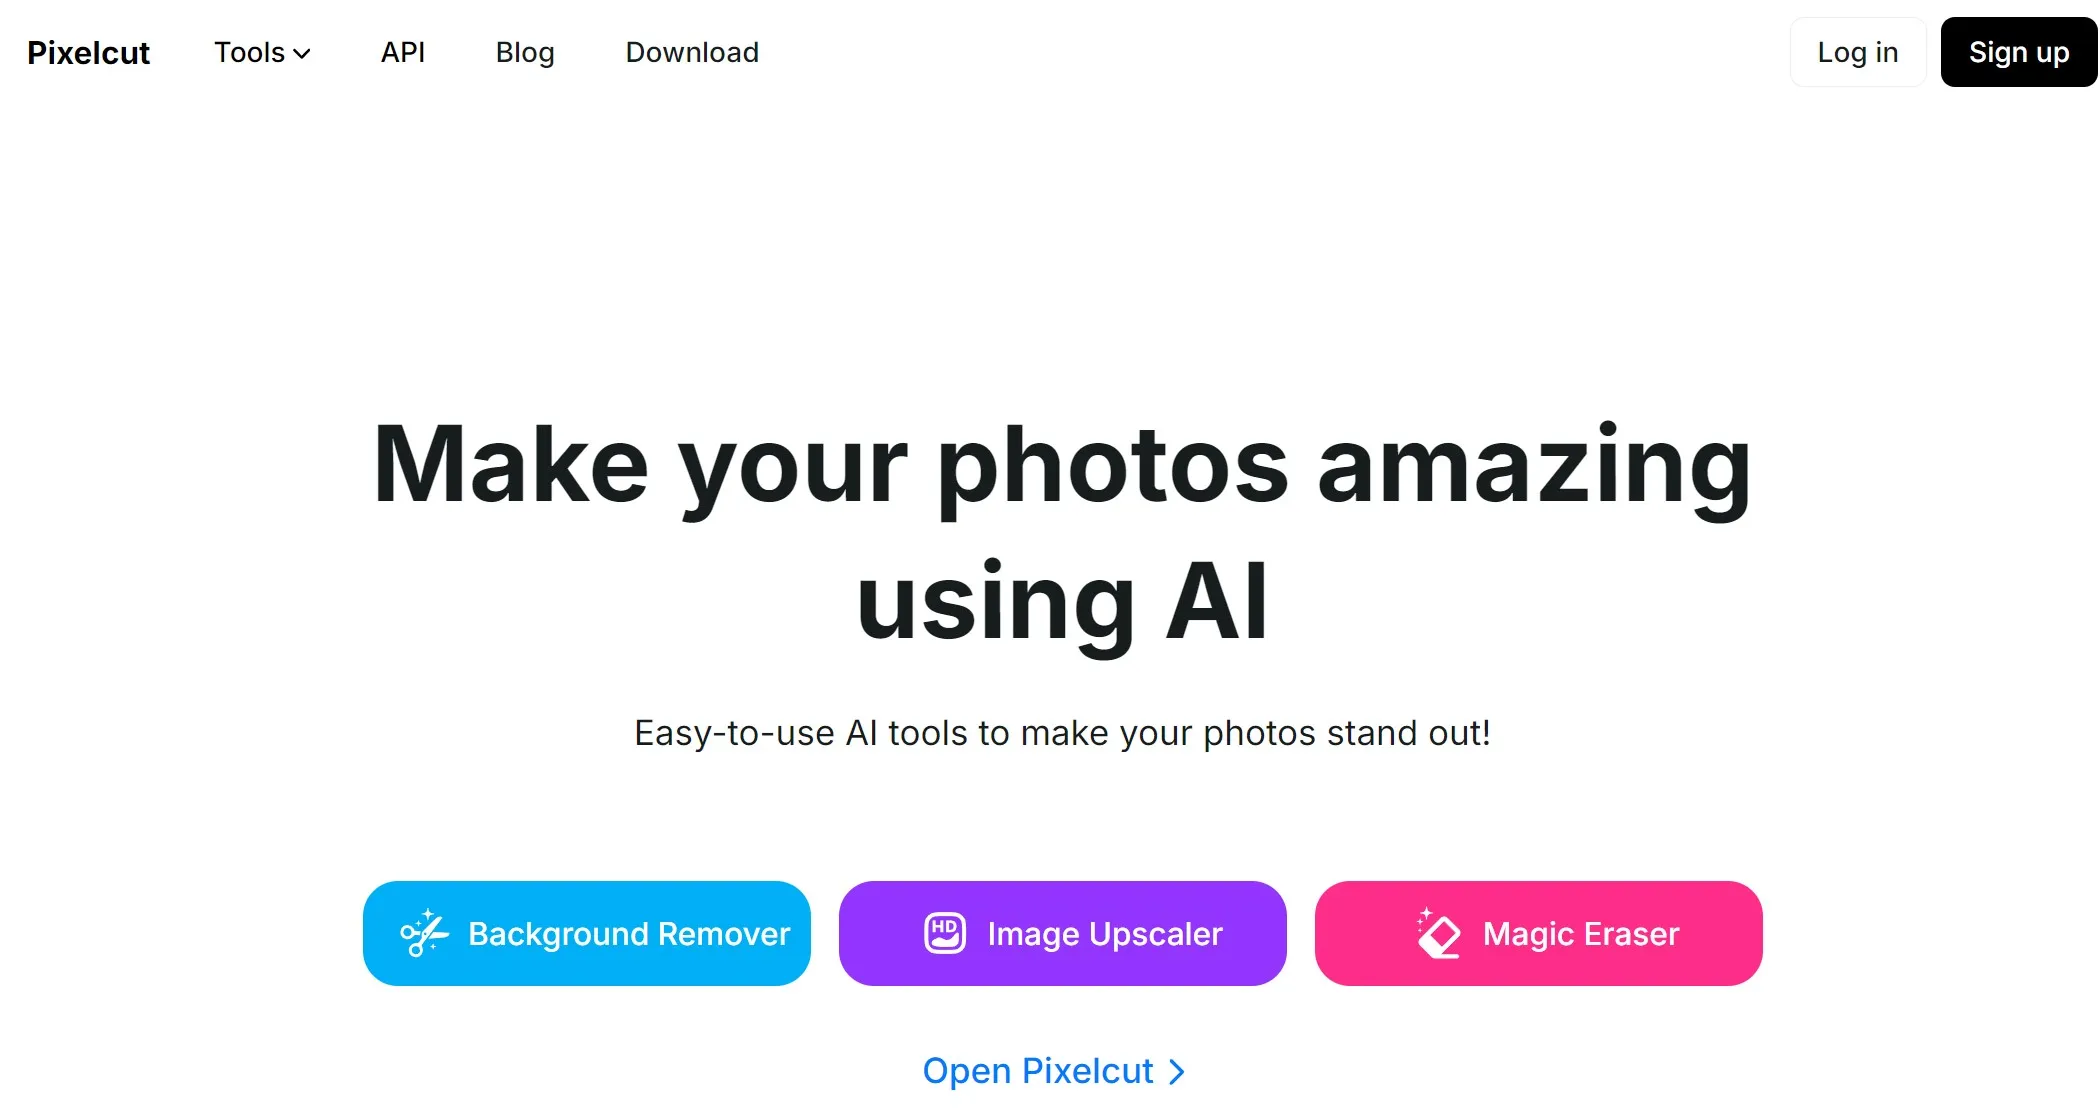Click the Sign up button

tap(2019, 51)
